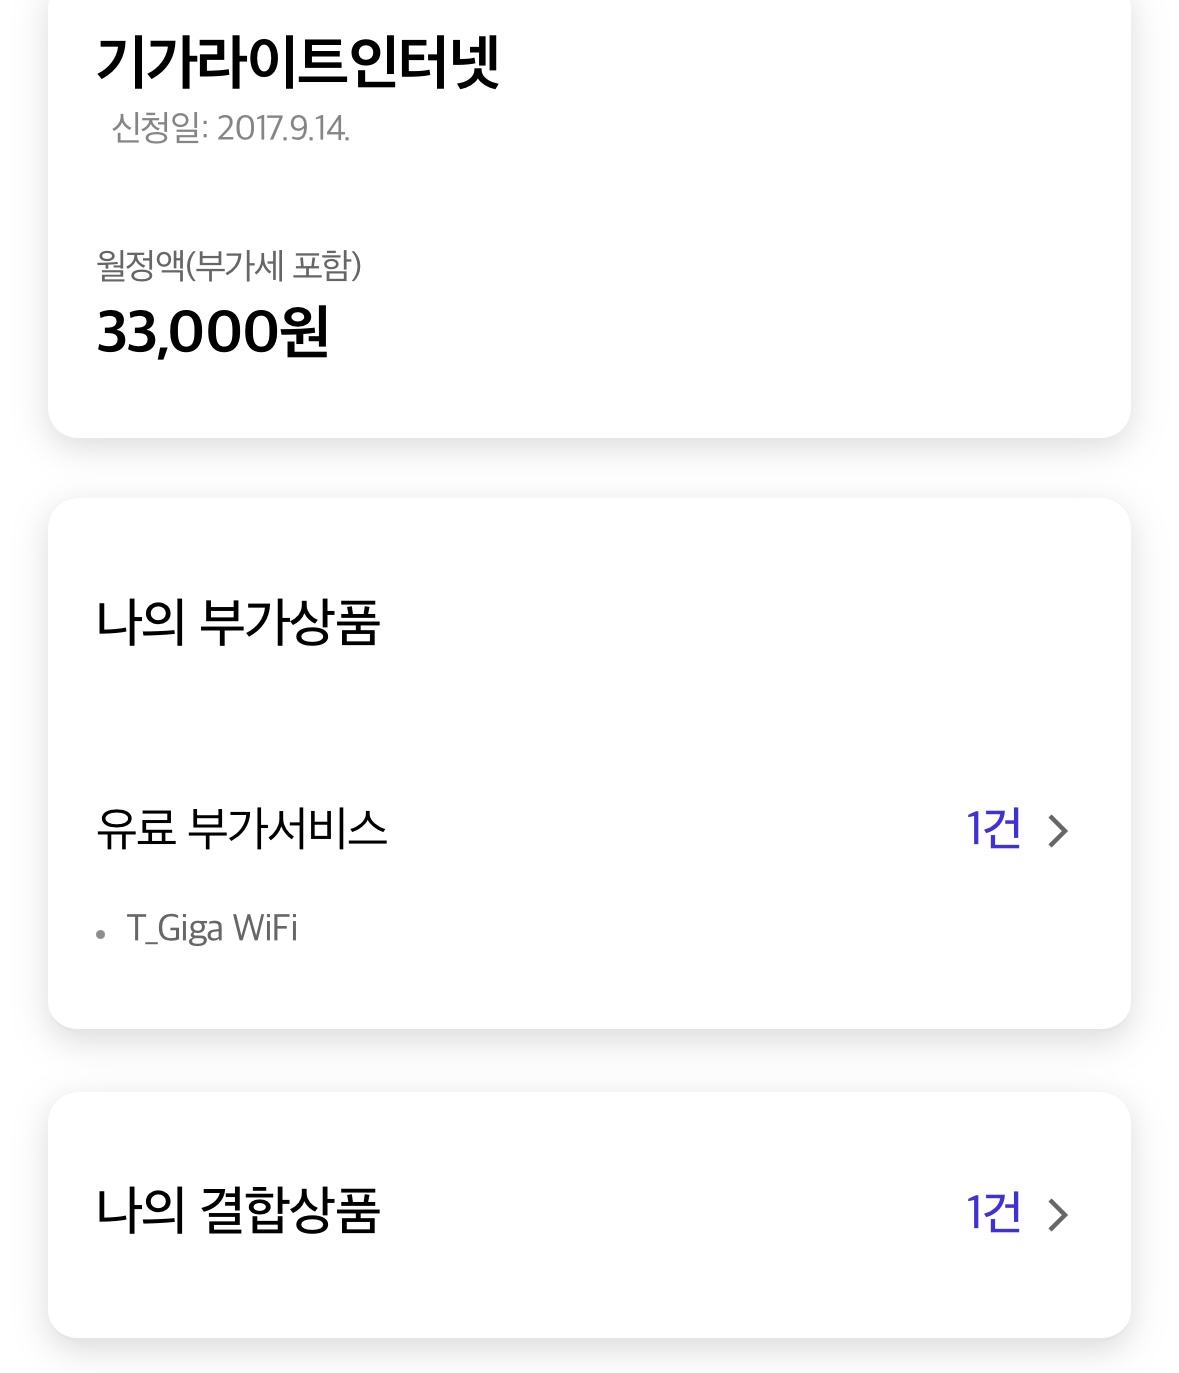The height and width of the screenshot is (1373, 1179).
Task: Expand the 나의 결합상품 section
Action: (589, 1213)
